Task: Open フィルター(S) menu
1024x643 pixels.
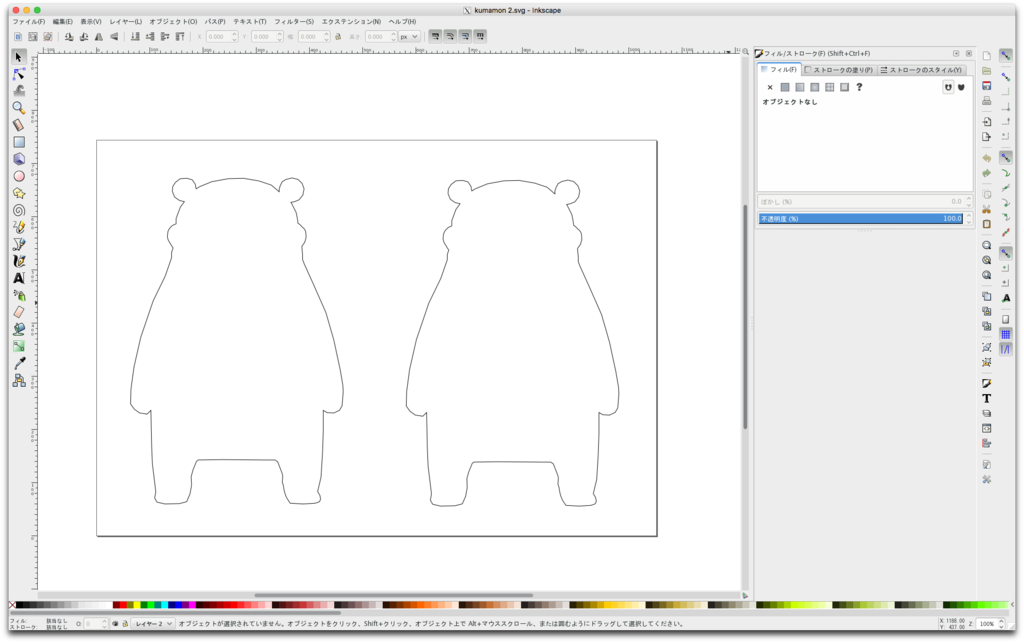Action: pyautogui.click(x=294, y=22)
